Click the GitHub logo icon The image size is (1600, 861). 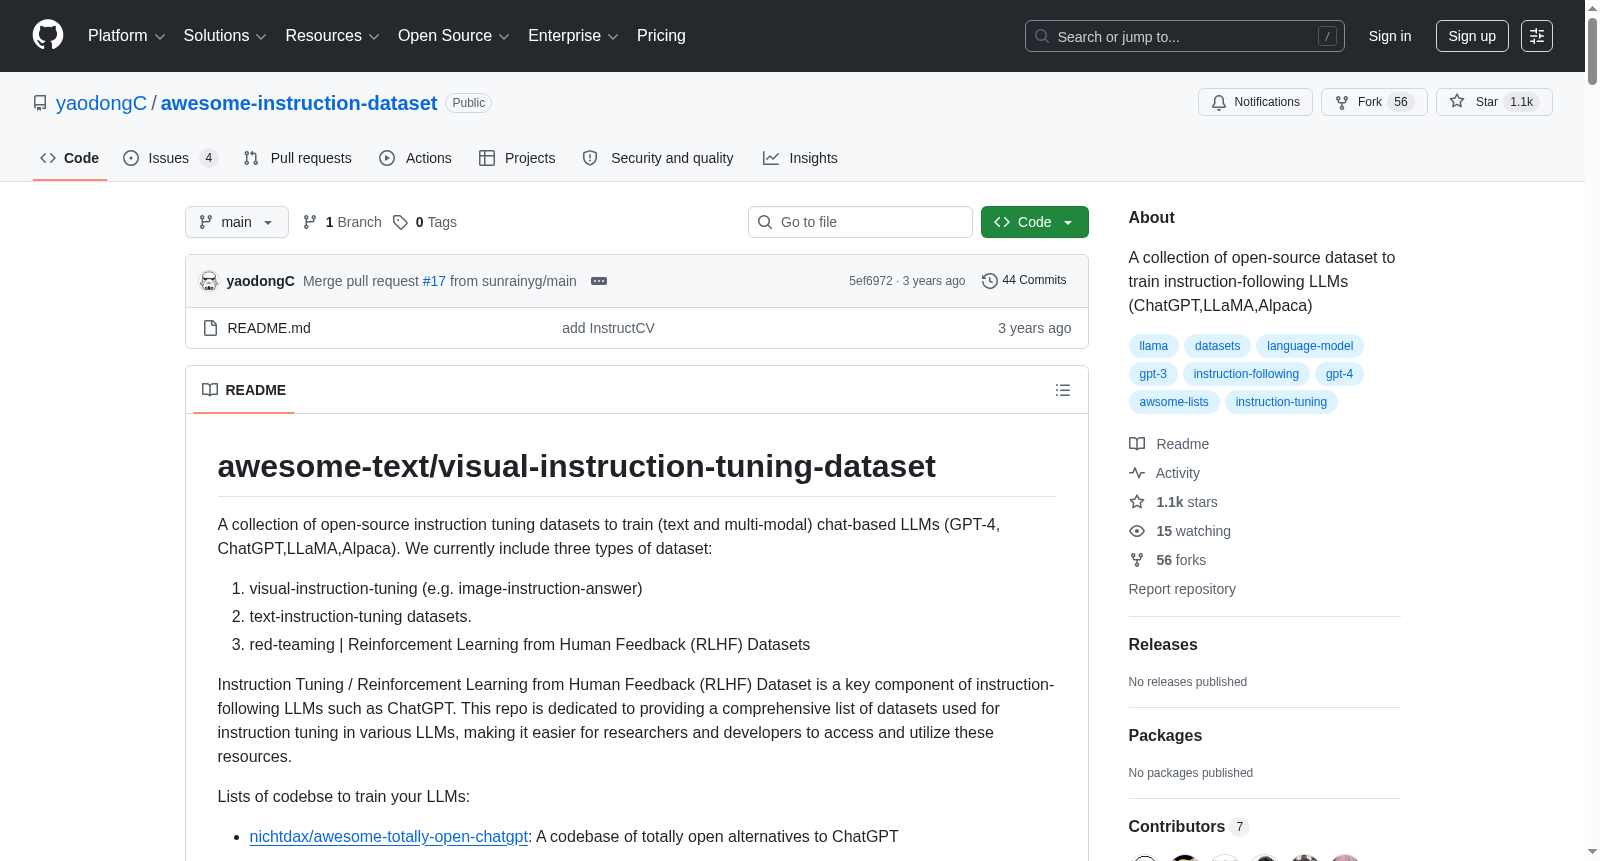[x=48, y=35]
